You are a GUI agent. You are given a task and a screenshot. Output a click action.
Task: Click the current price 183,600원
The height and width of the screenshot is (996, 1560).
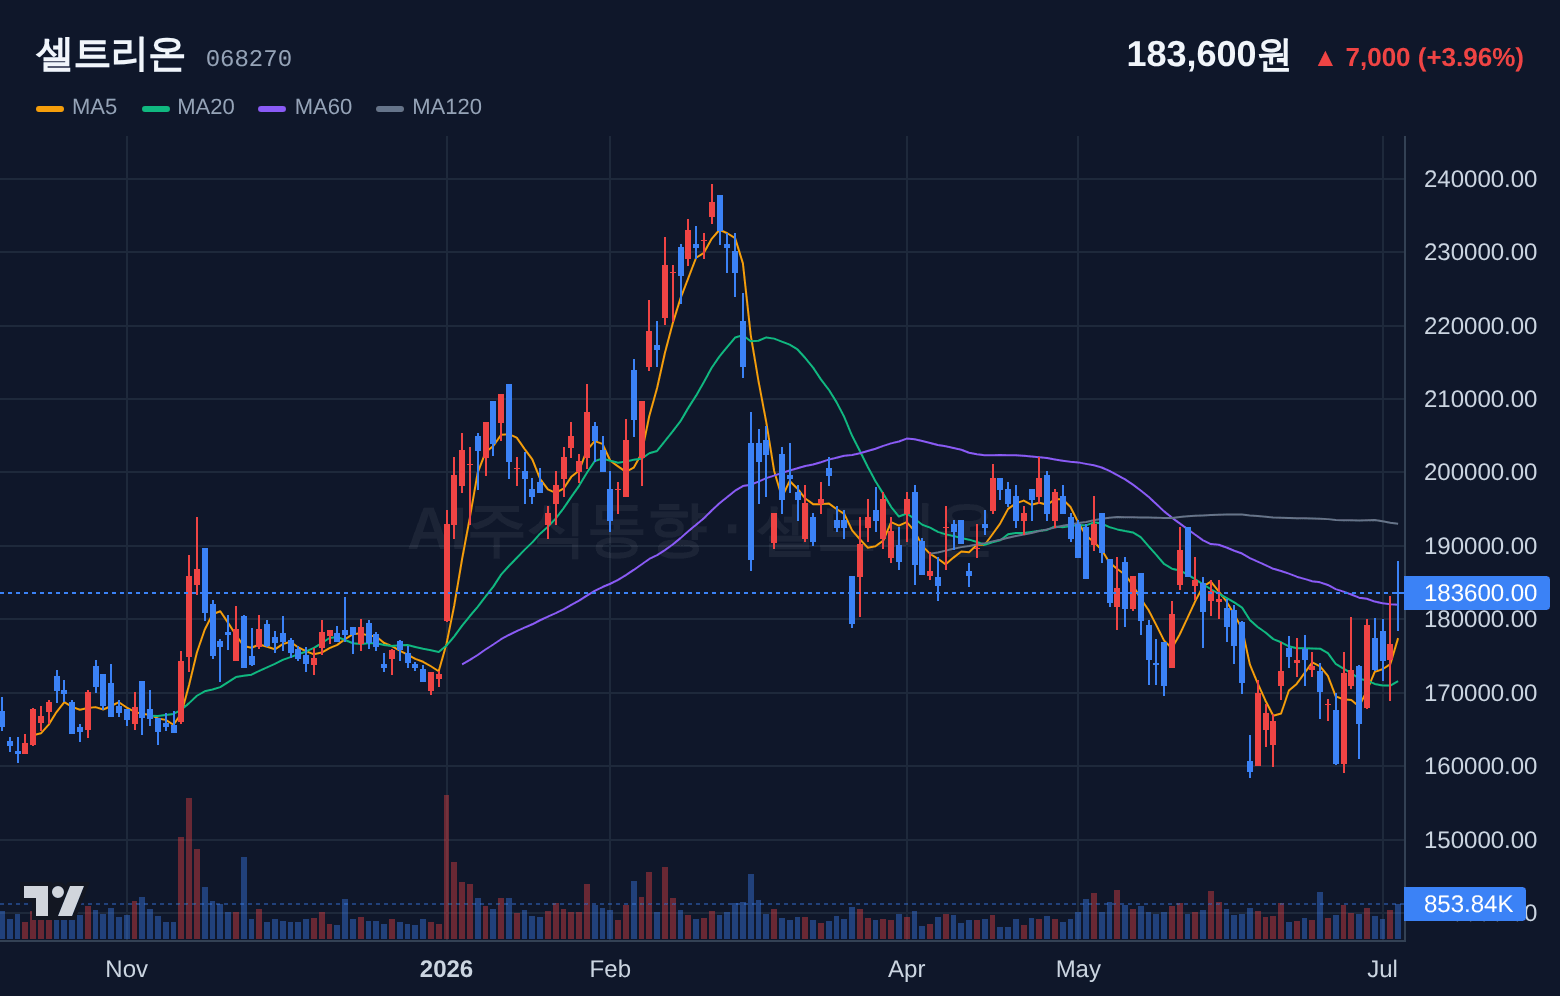(x=1208, y=55)
